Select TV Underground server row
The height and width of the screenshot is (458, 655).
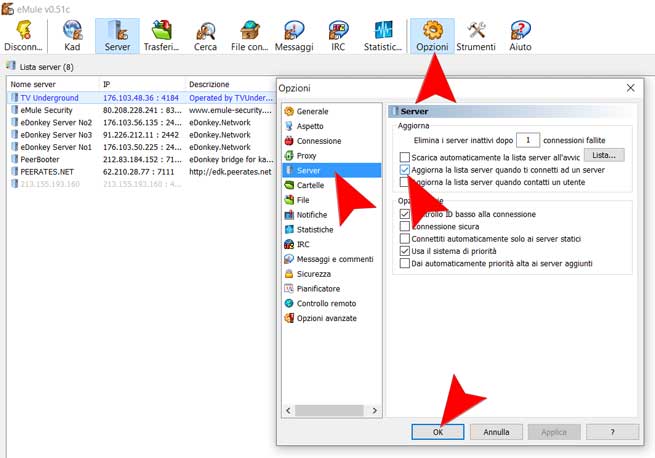click(x=141, y=98)
